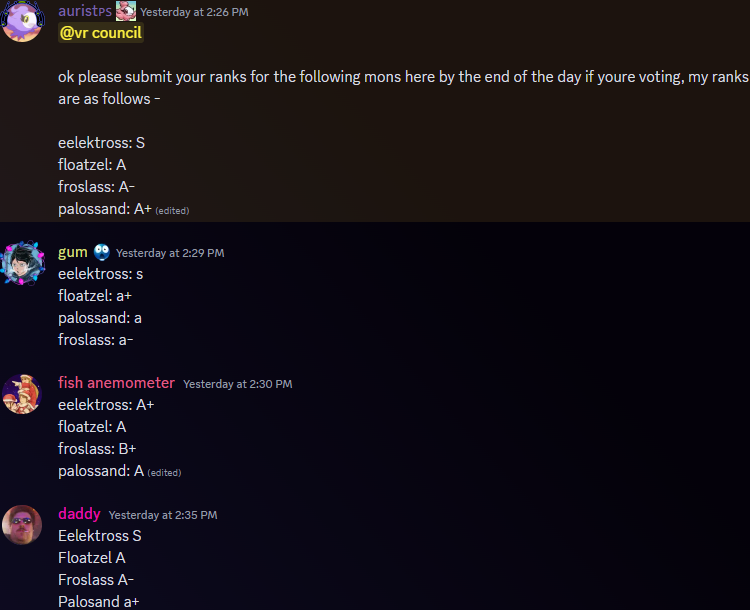This screenshot has width=750, height=610.
Task: Open the auristps username
Action: [85, 11]
